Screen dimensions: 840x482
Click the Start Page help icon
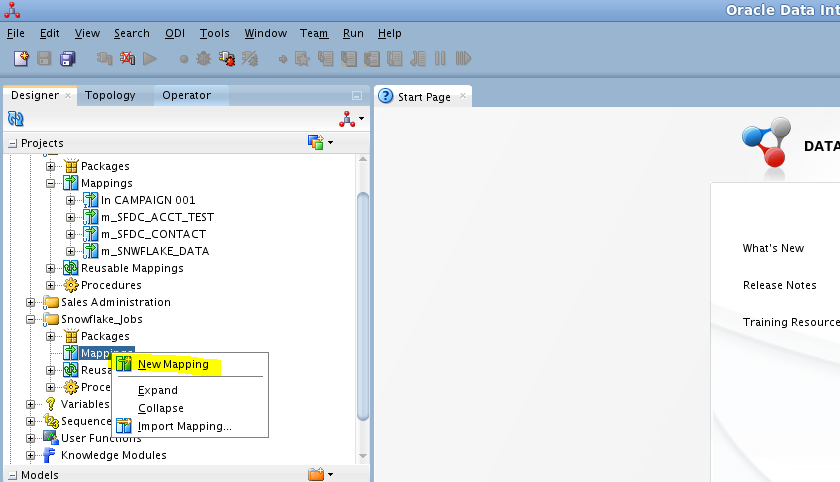coord(385,96)
